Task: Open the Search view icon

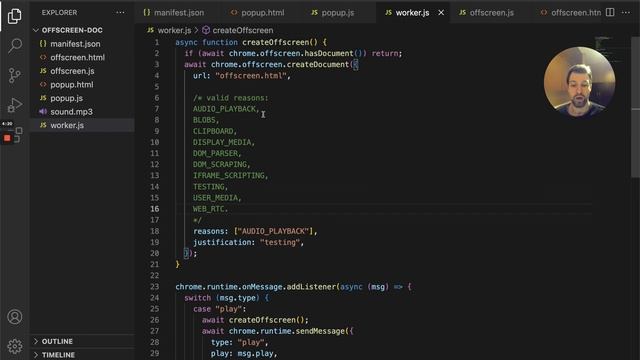Action: point(15,45)
